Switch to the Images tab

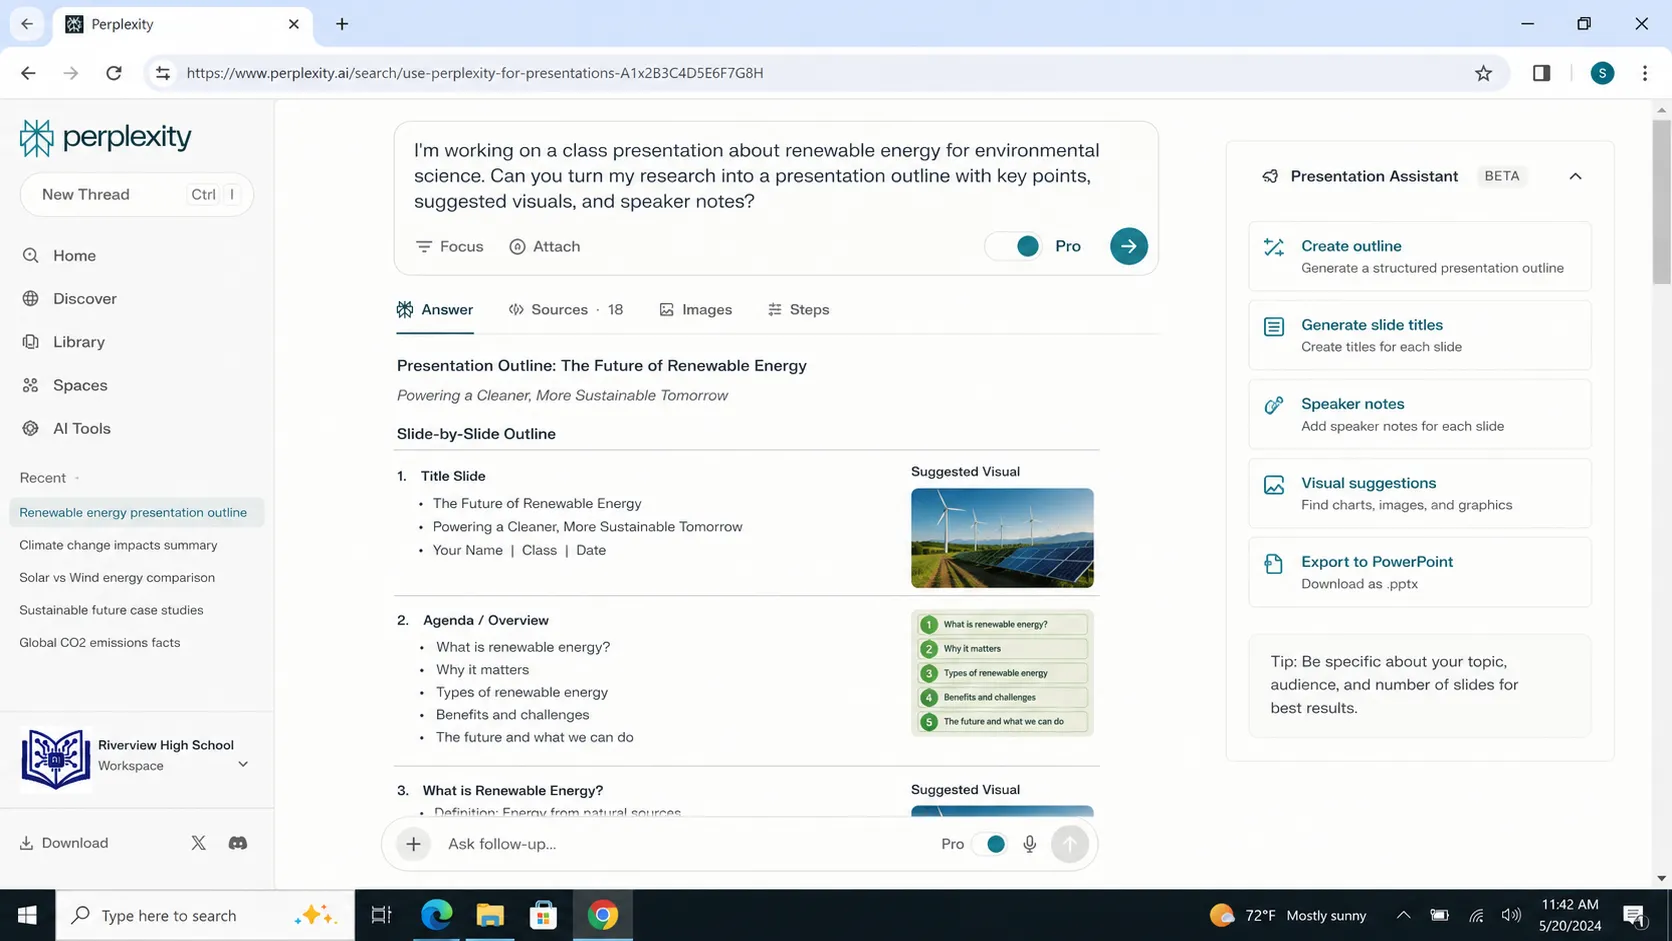point(696,310)
